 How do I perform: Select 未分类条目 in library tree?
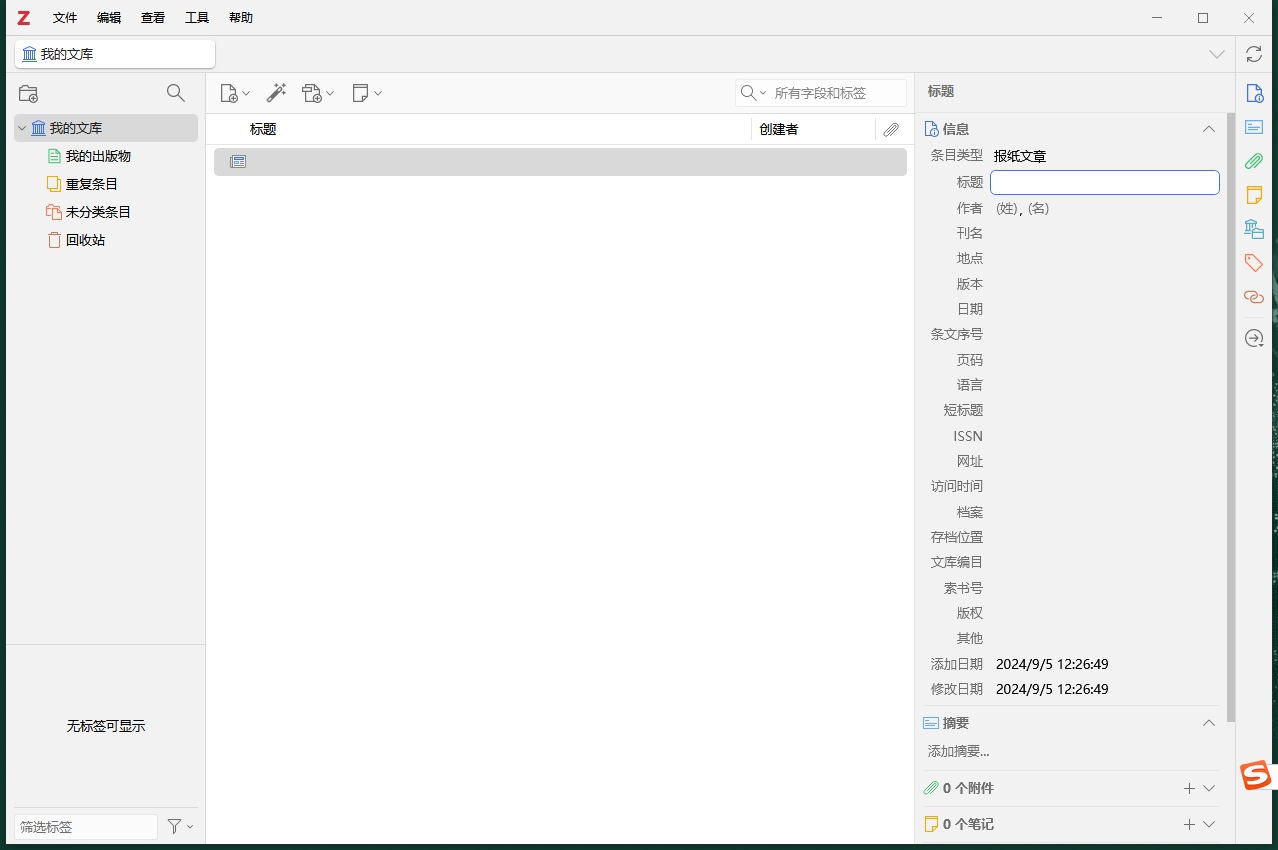click(x=98, y=212)
